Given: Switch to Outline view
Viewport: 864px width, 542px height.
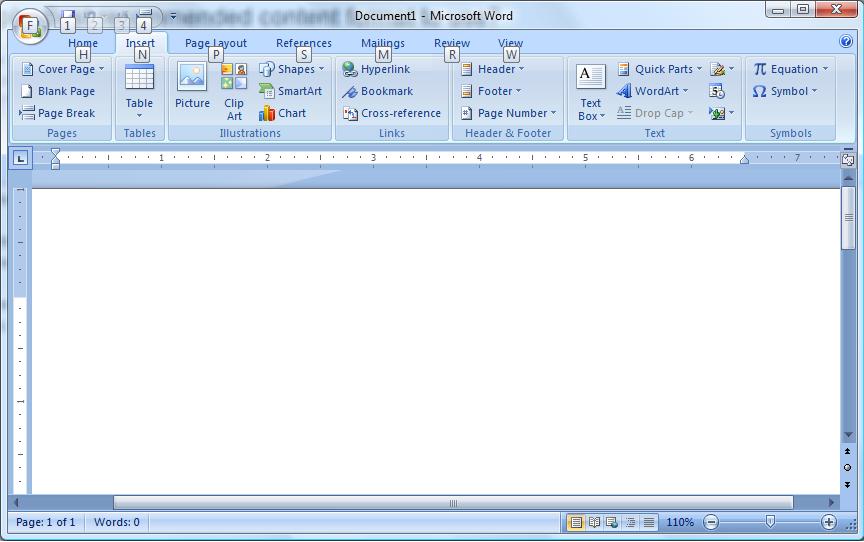Looking at the screenshot, I should click(x=630, y=522).
